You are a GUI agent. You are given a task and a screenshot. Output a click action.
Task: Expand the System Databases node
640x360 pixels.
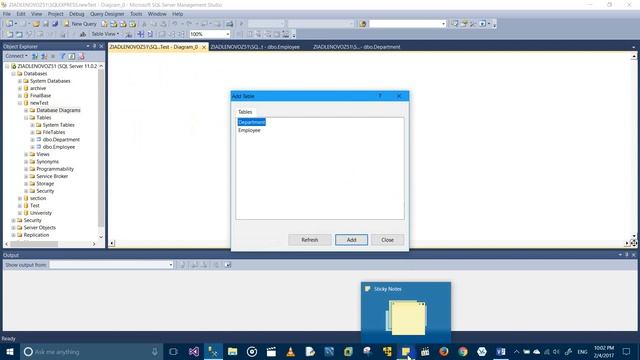click(x=20, y=81)
